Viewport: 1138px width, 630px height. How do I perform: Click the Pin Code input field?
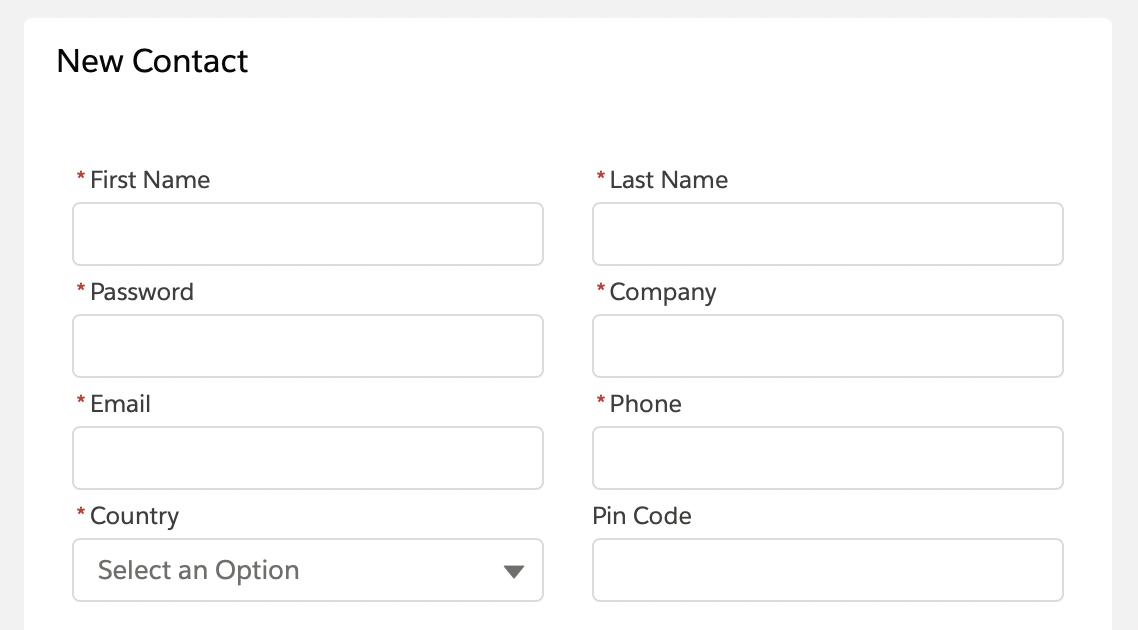pos(827,570)
